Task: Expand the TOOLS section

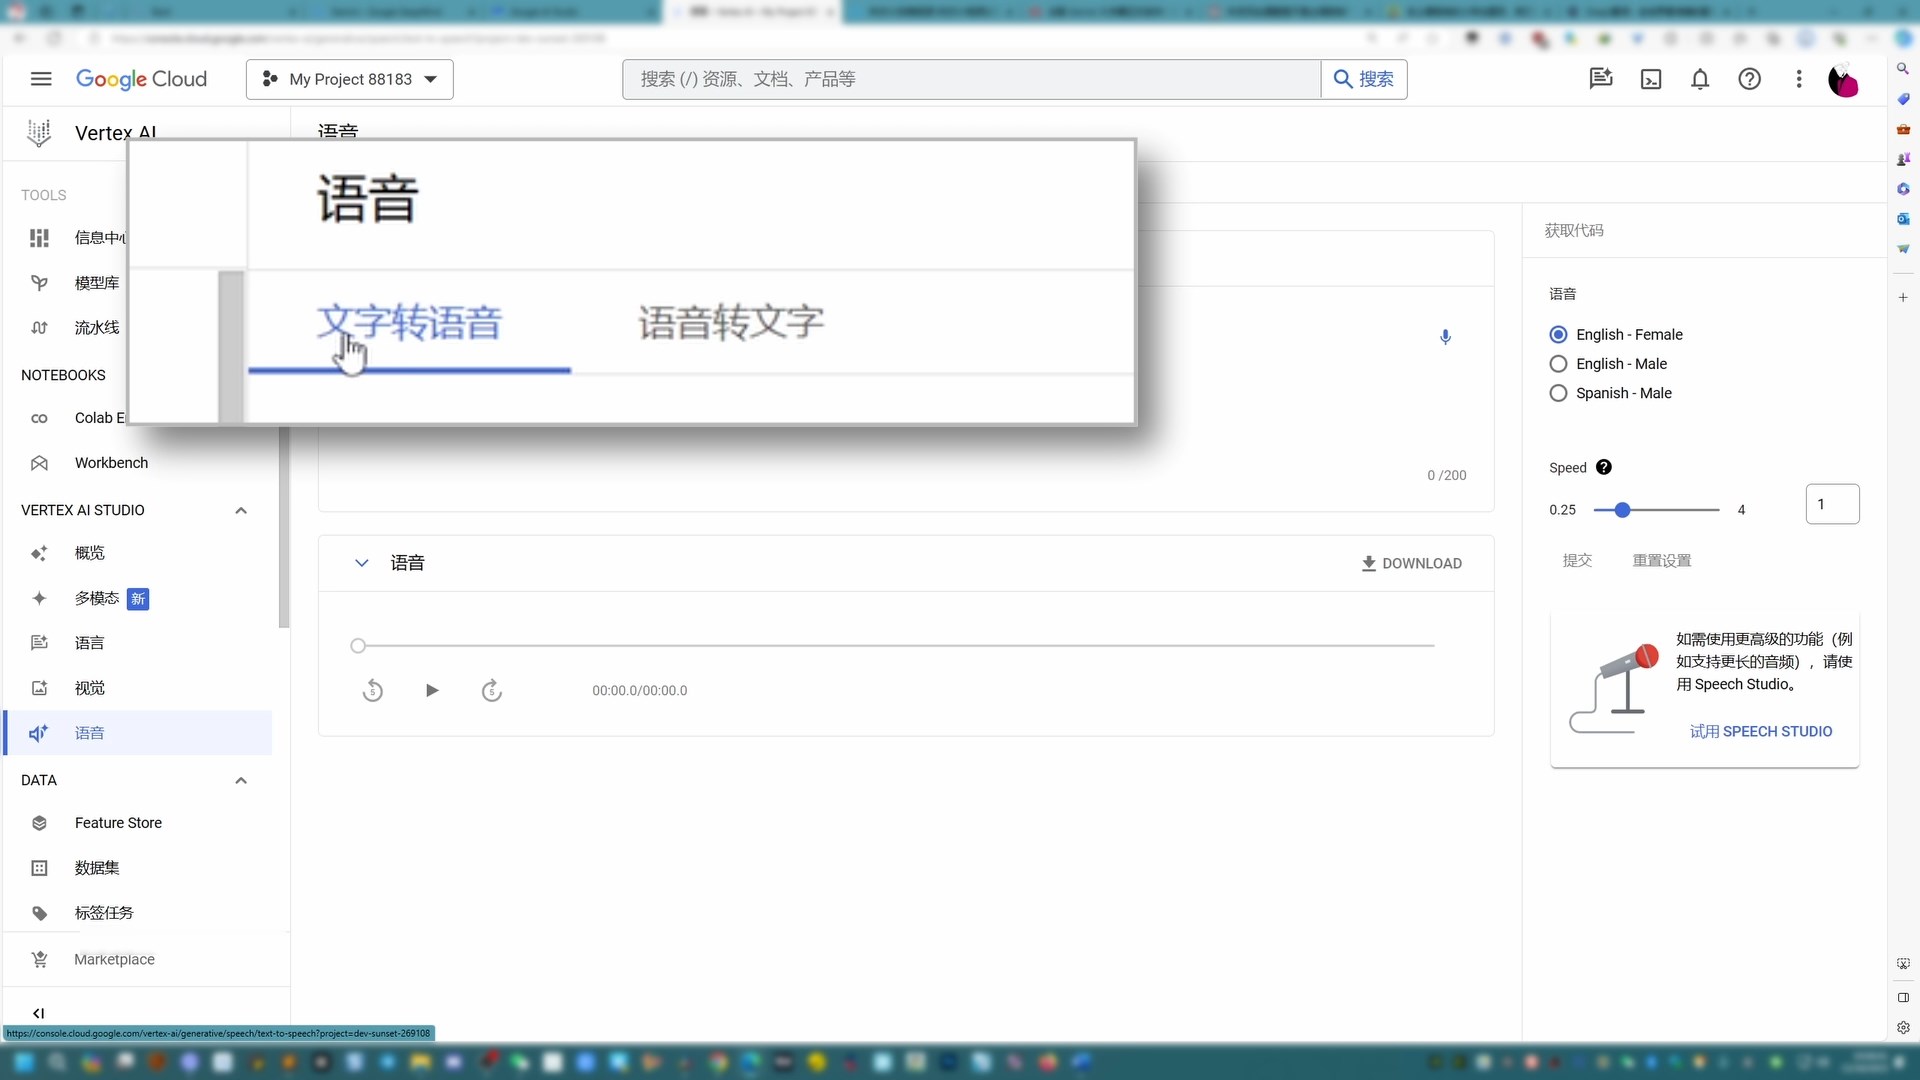Action: (42, 194)
